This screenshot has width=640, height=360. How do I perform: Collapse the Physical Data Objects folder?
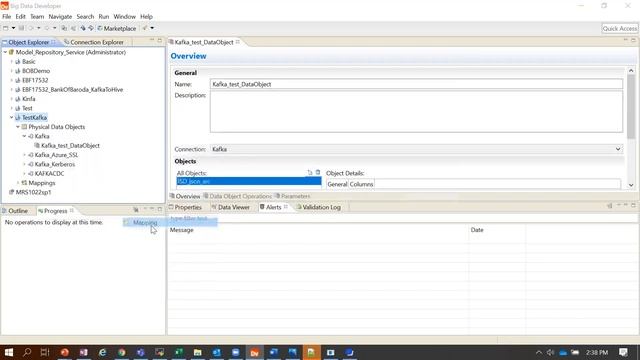18,127
